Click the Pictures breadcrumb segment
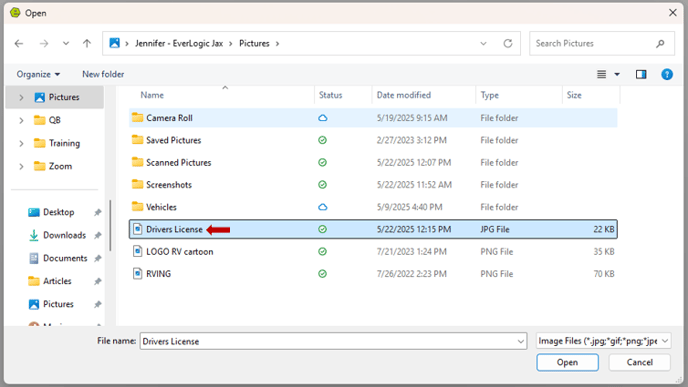Image resolution: width=688 pixels, height=387 pixels. 254,43
